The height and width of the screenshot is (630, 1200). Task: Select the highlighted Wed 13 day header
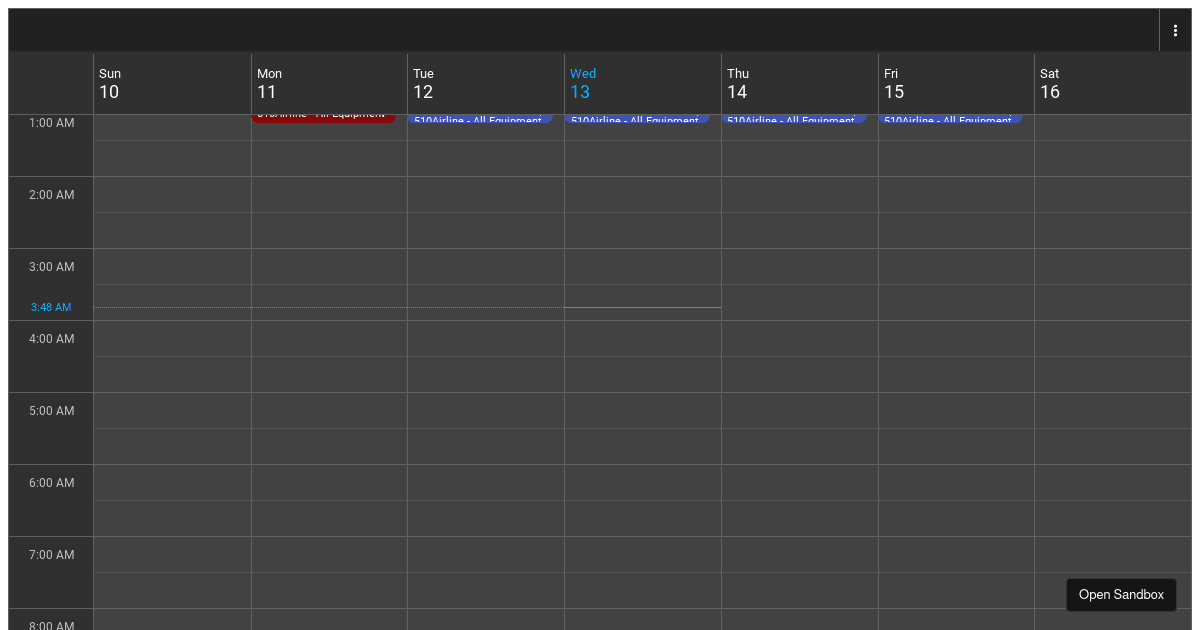pos(580,83)
